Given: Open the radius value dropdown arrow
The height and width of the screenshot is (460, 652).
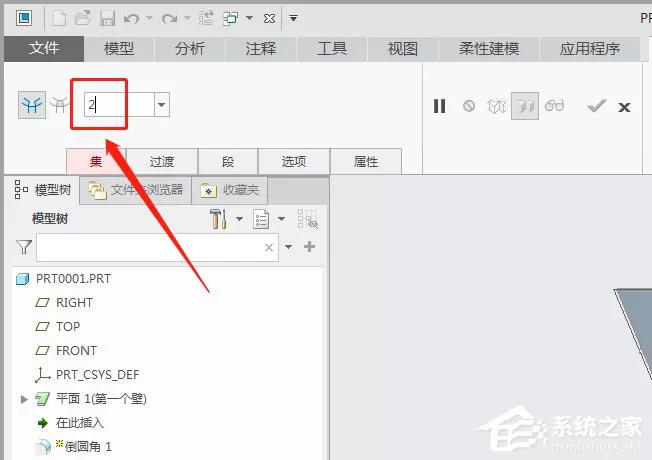Looking at the screenshot, I should (x=162, y=105).
